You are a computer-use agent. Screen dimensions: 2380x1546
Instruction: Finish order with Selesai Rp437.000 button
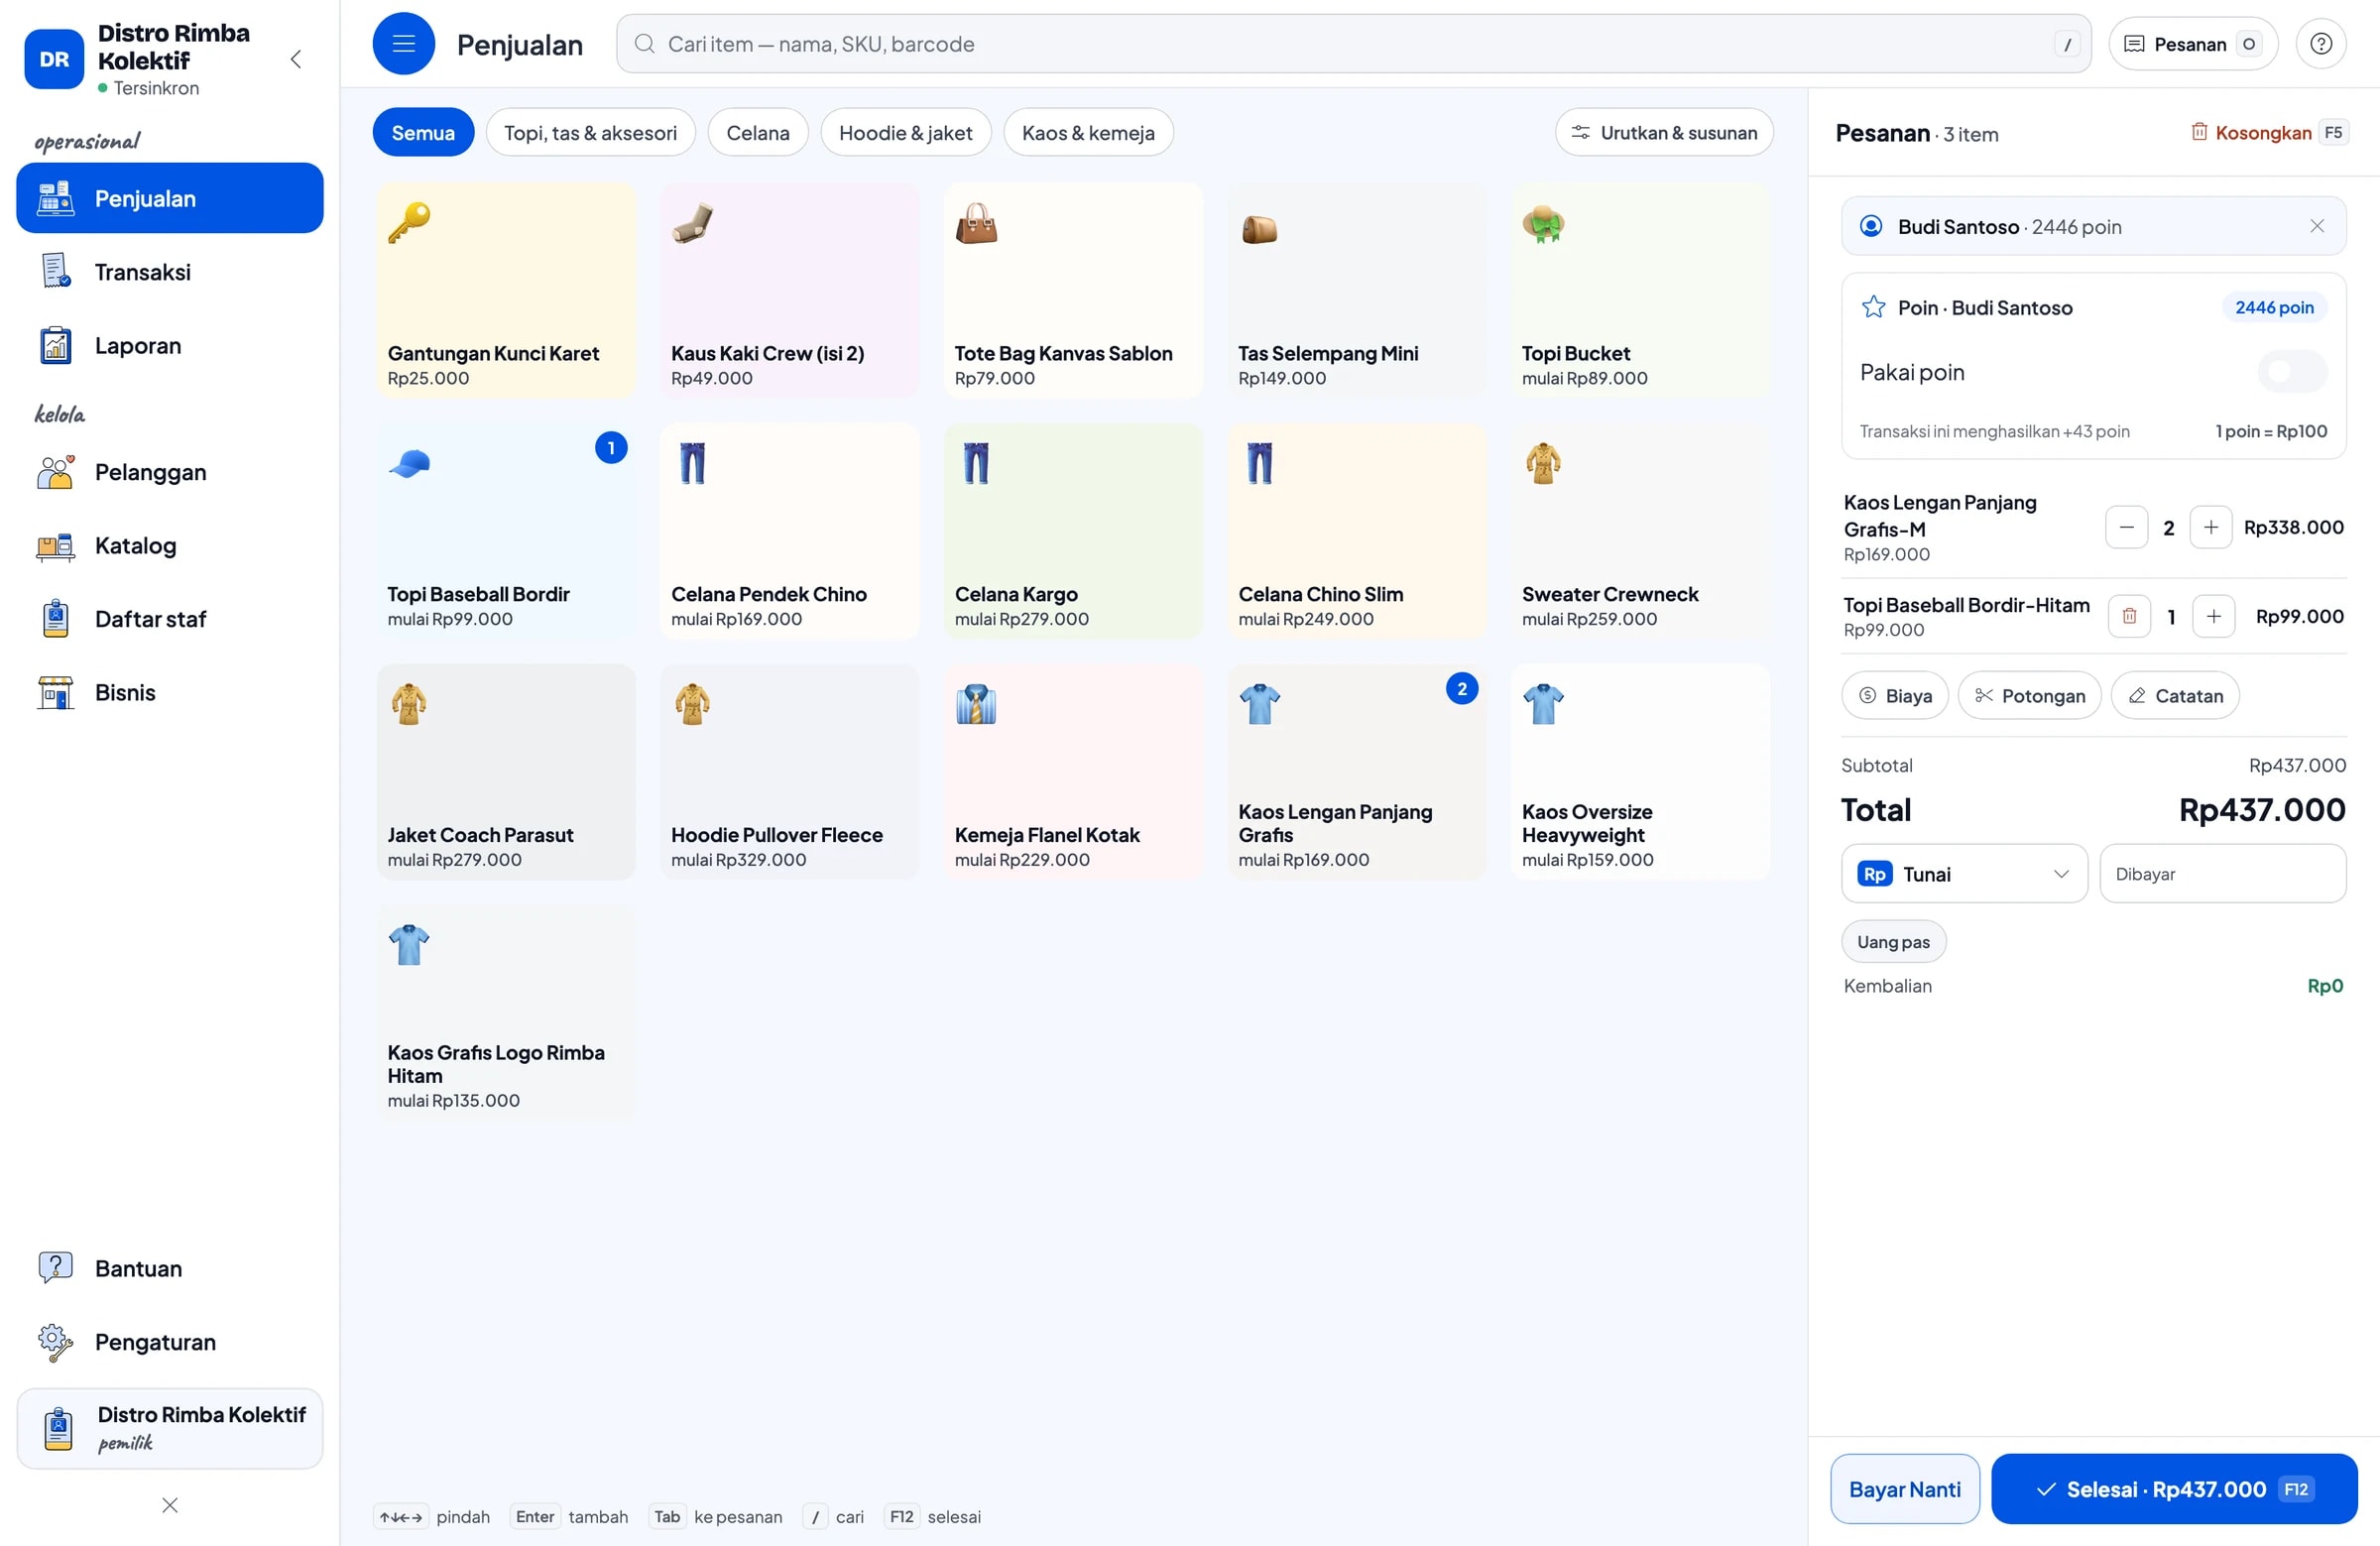click(2173, 1489)
